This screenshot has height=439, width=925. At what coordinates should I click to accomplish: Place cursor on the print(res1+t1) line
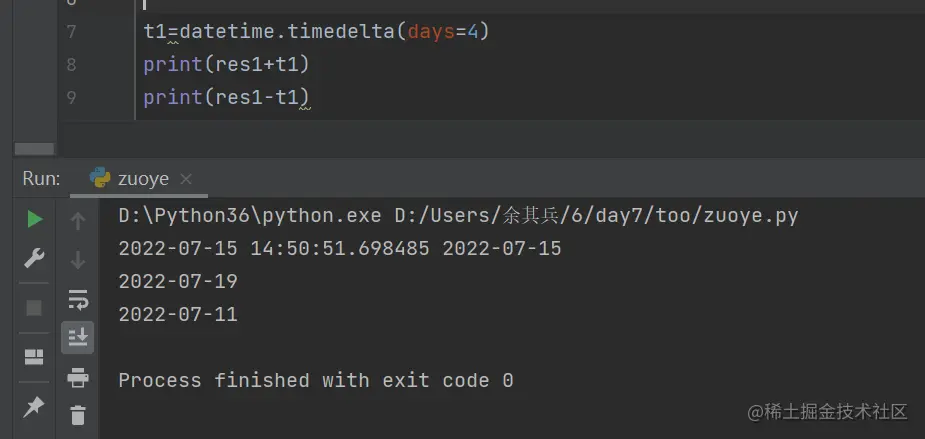(226, 65)
